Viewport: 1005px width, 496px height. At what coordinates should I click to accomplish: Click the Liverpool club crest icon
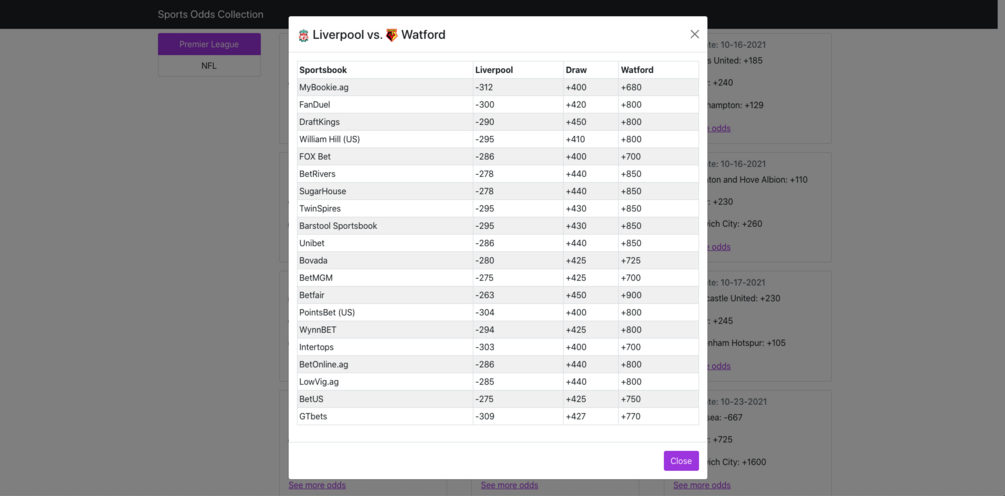[x=304, y=35]
